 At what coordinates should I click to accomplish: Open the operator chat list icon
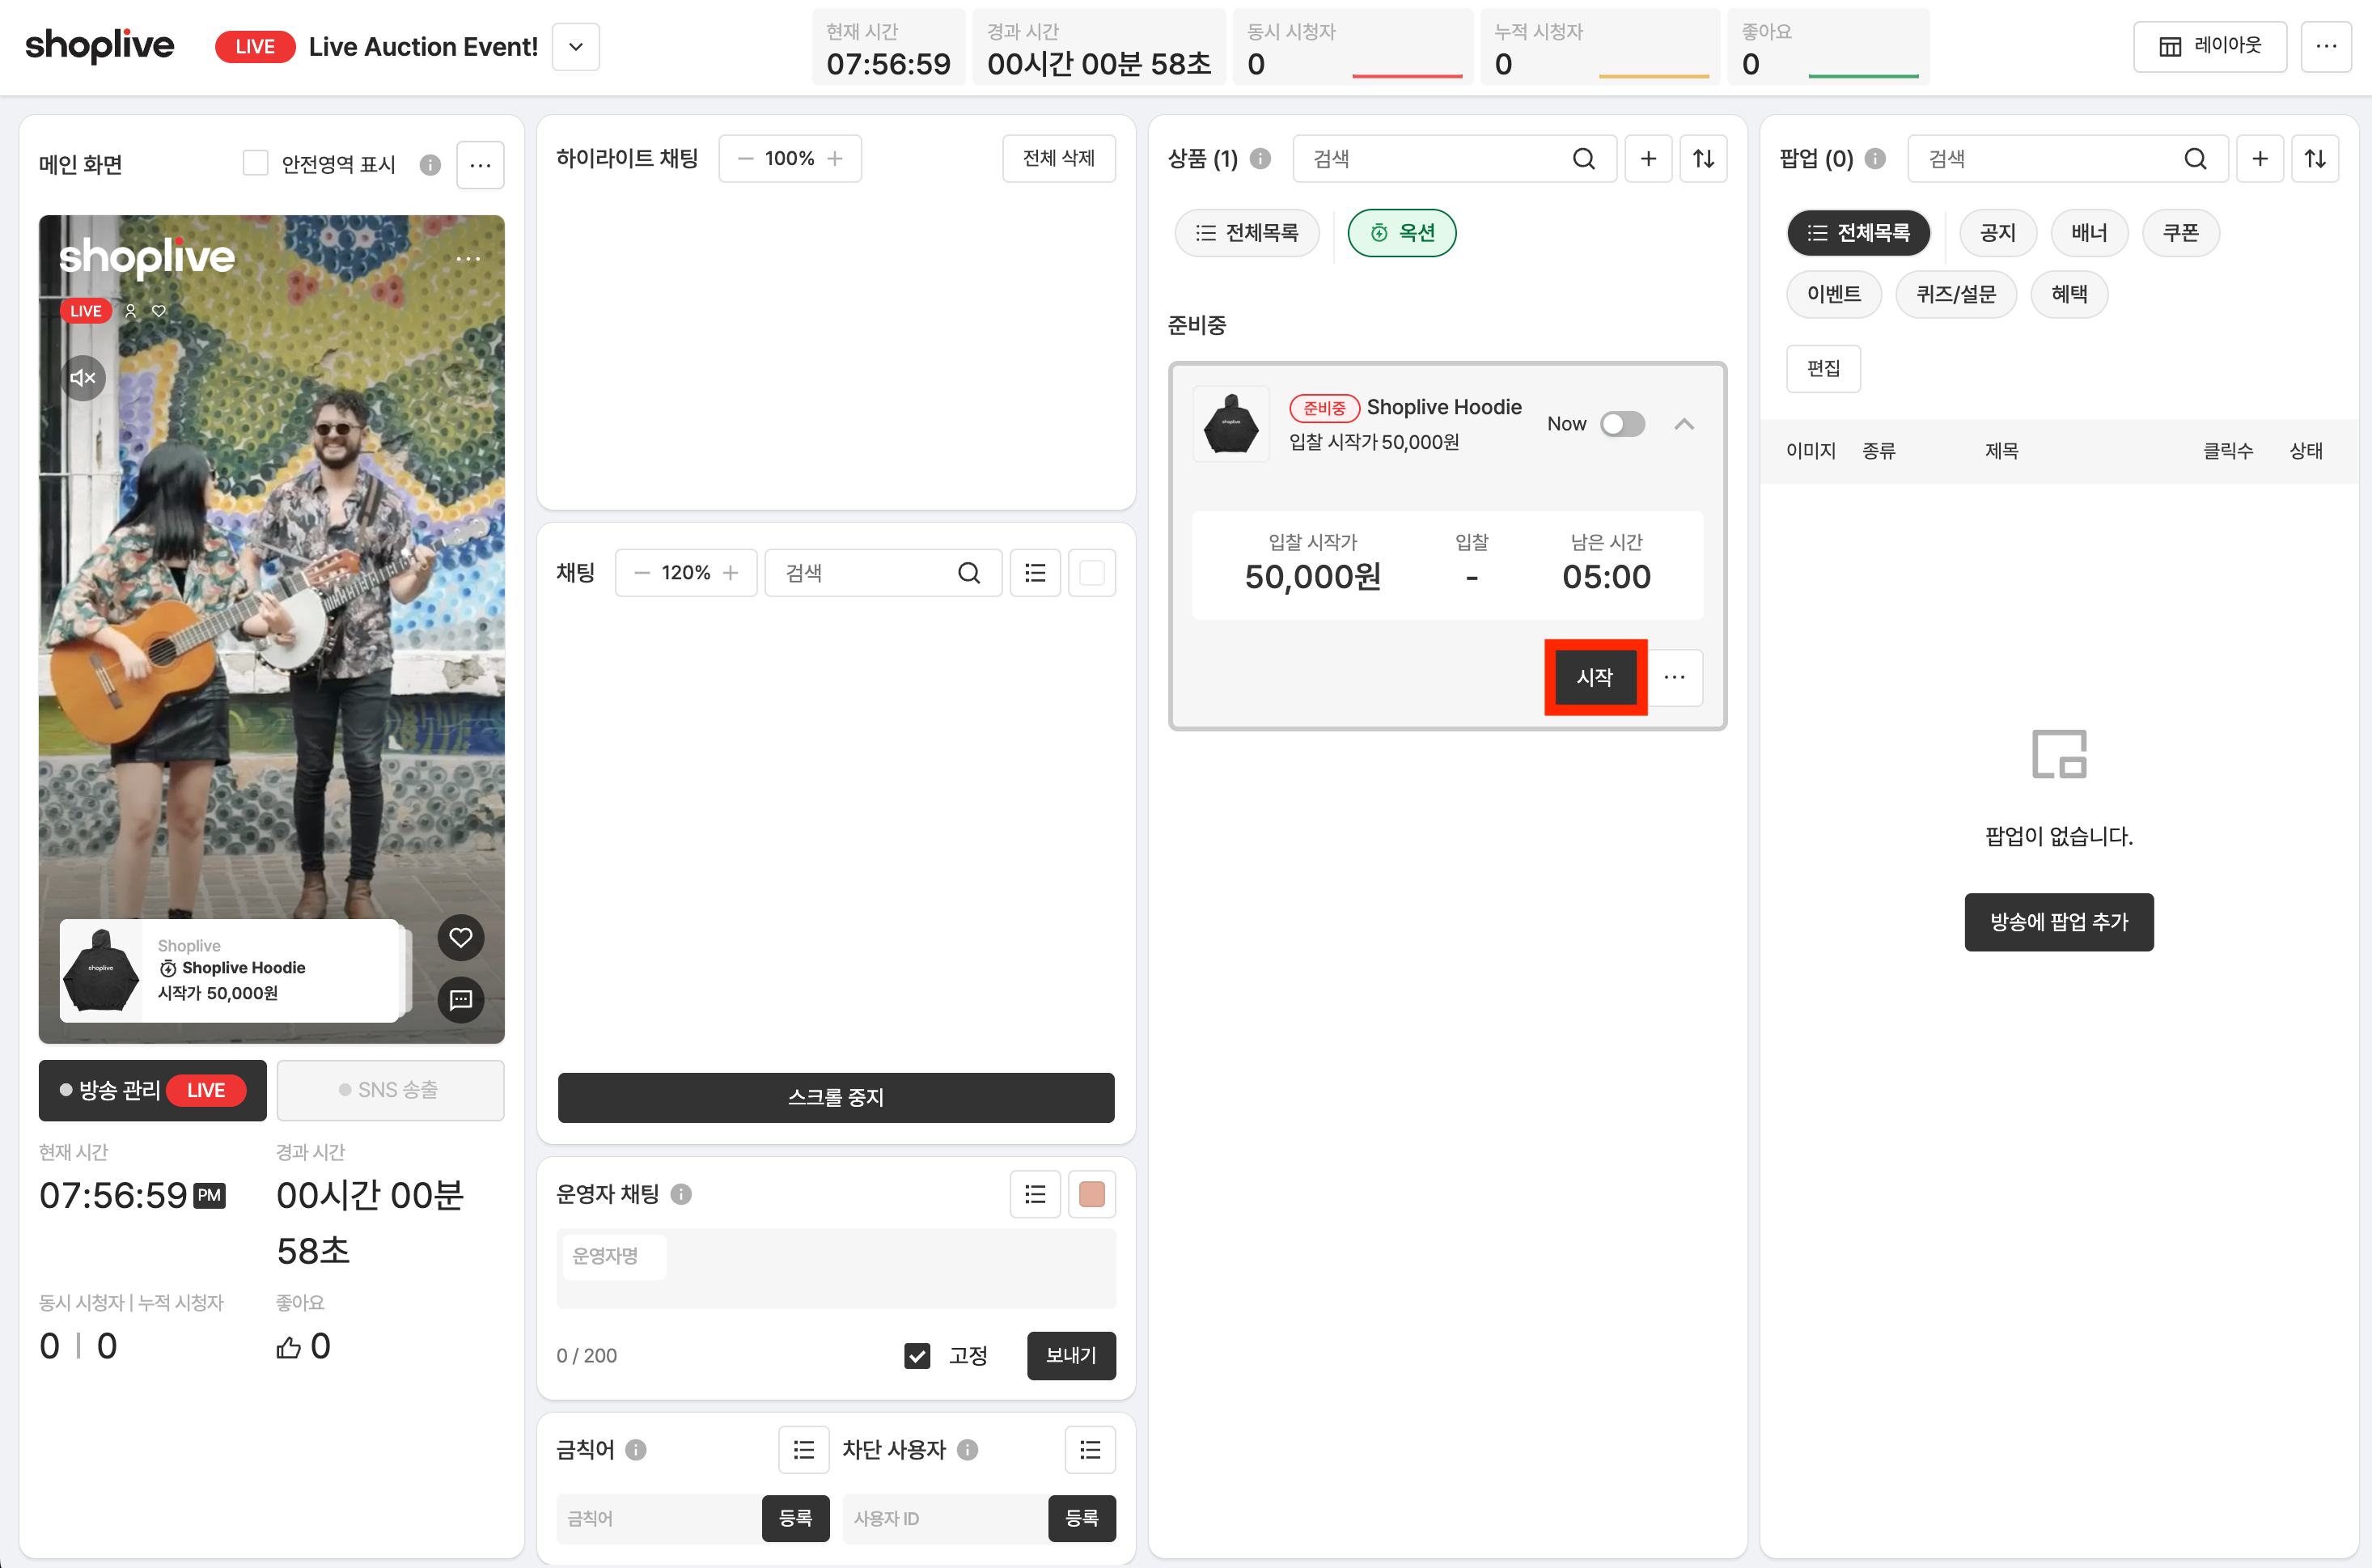click(x=1035, y=1194)
